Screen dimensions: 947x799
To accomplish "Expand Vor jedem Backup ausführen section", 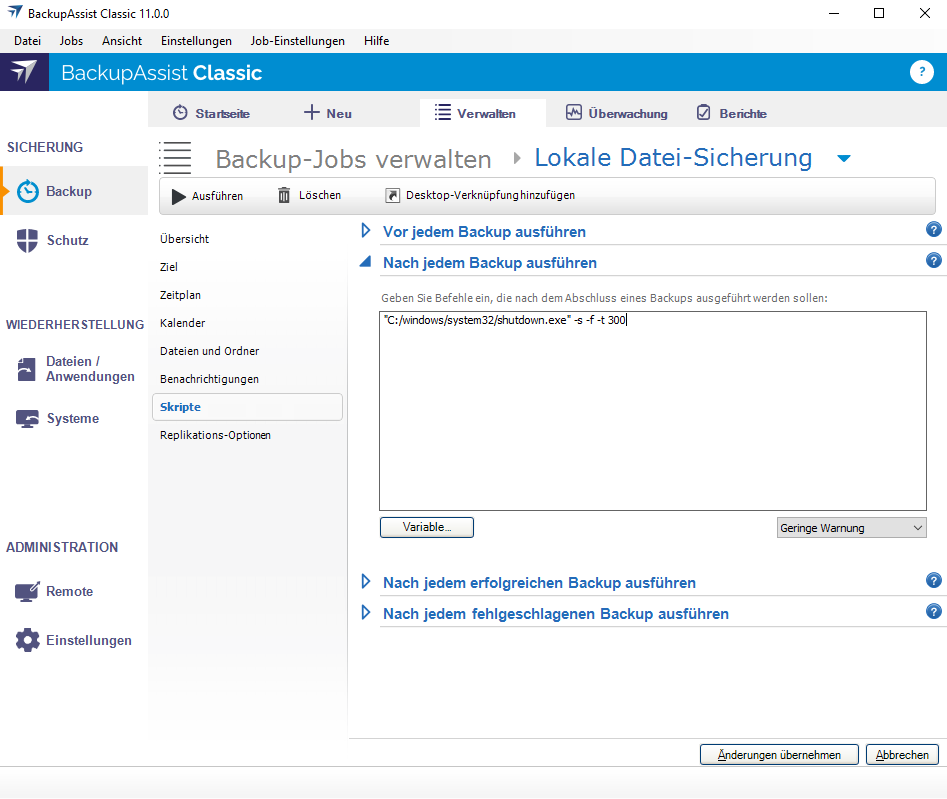I will coord(366,232).
